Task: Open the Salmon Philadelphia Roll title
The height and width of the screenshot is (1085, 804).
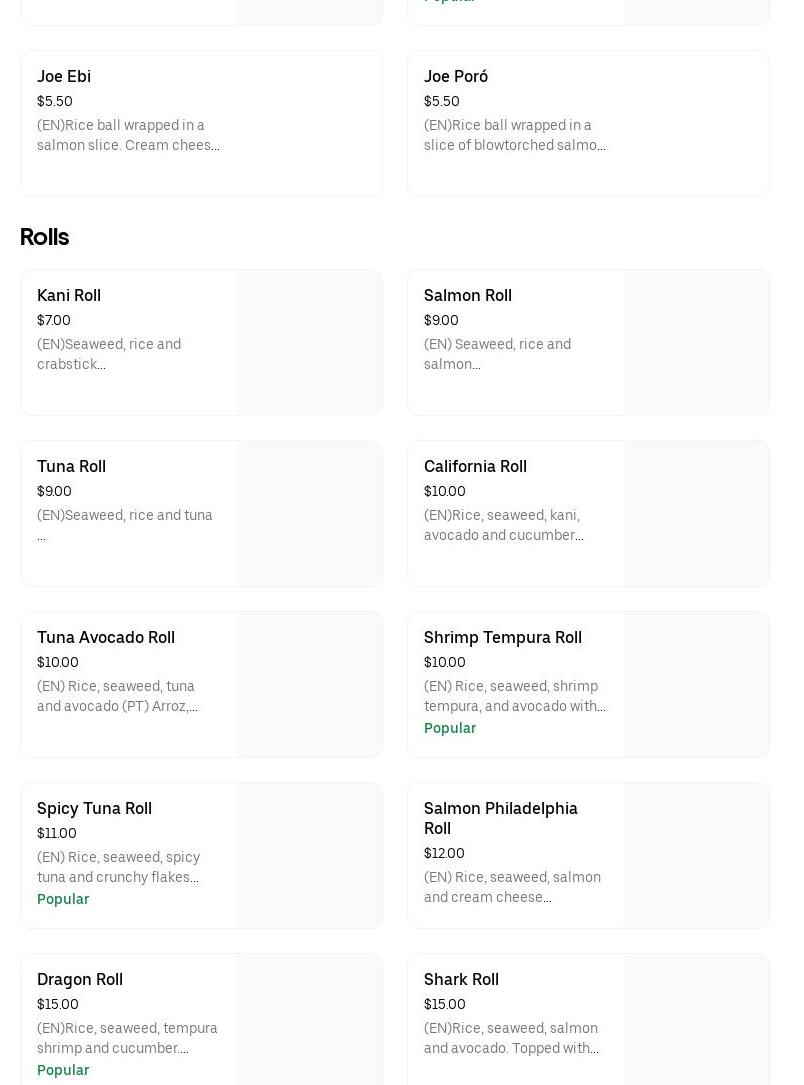Action: tap(500, 818)
